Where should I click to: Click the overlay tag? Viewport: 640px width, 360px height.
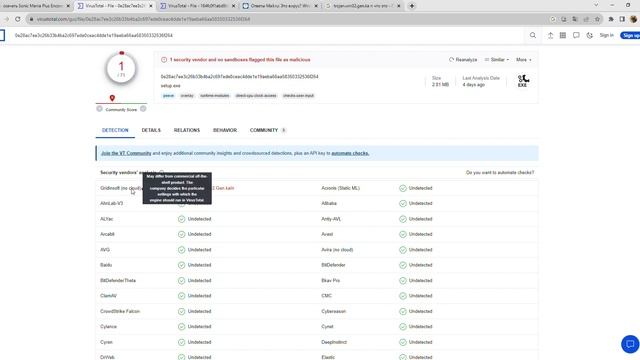(187, 96)
